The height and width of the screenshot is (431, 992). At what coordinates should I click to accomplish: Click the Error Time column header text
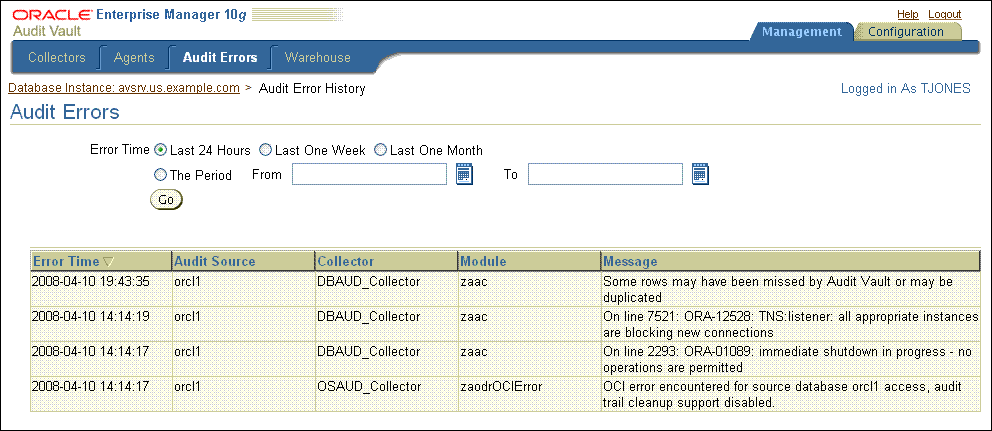[66, 261]
